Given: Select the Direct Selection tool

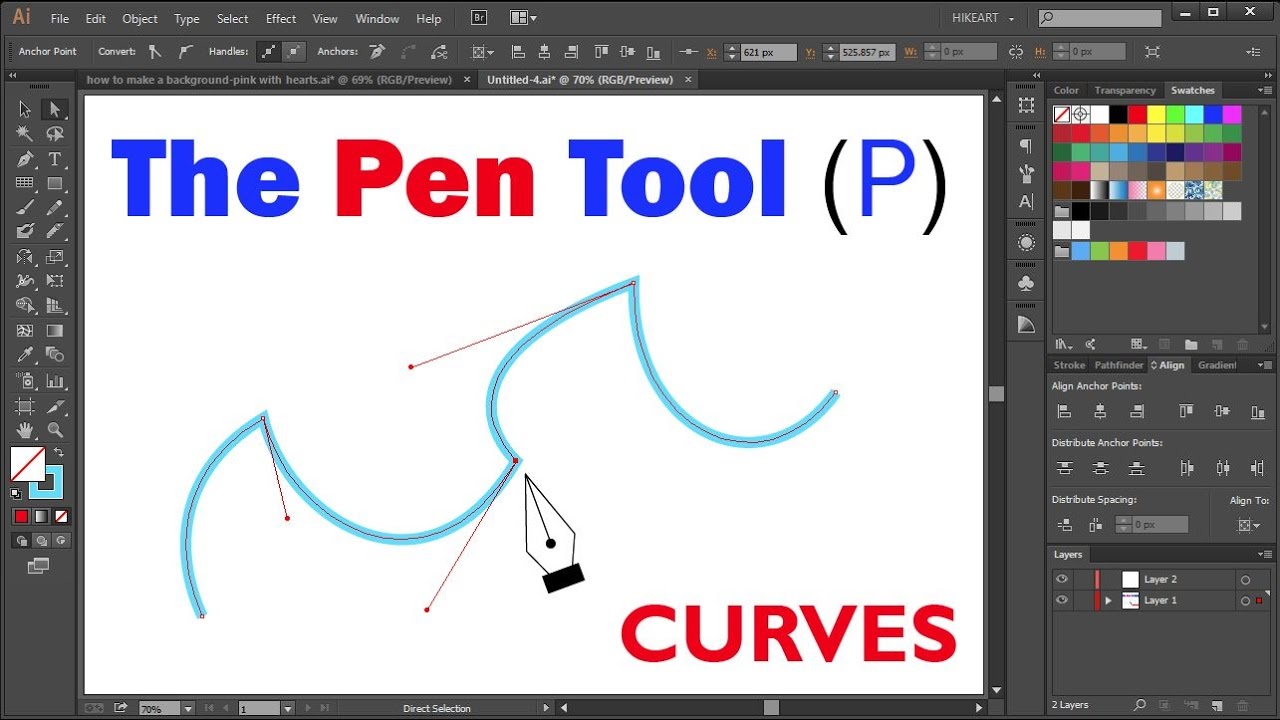Looking at the screenshot, I should pos(55,109).
